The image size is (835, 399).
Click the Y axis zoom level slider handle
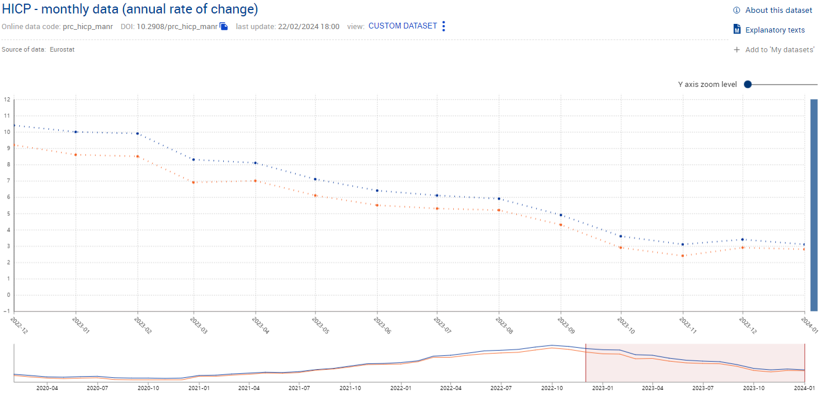748,84
